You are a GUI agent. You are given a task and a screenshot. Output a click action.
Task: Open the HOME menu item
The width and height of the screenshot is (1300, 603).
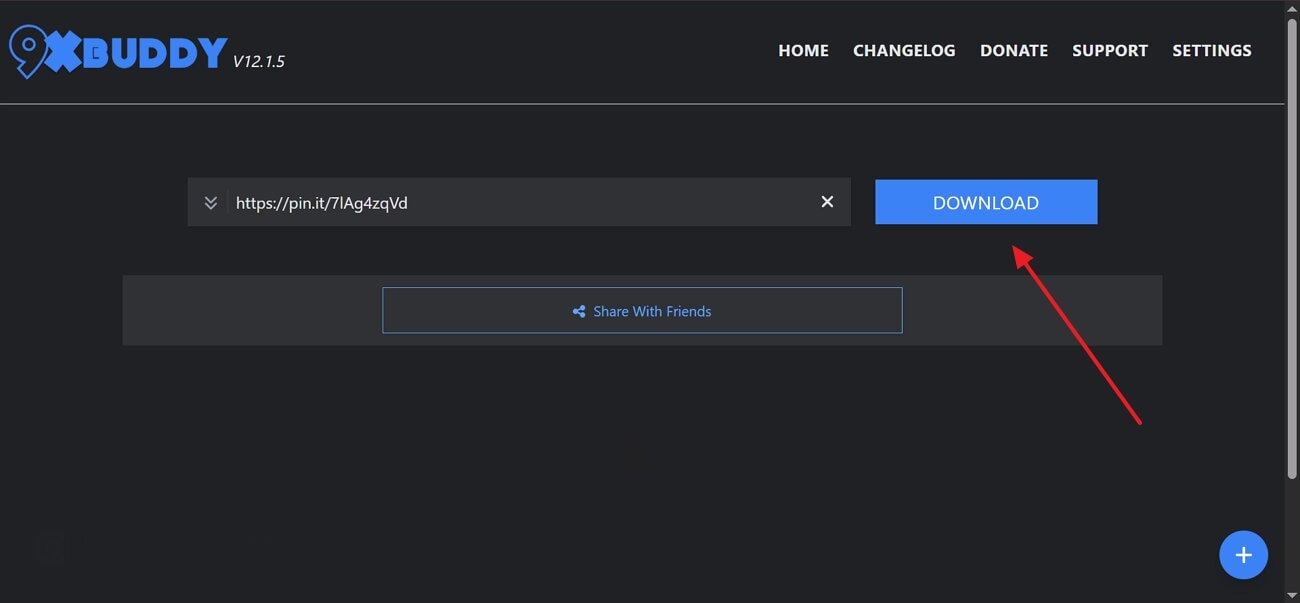803,50
